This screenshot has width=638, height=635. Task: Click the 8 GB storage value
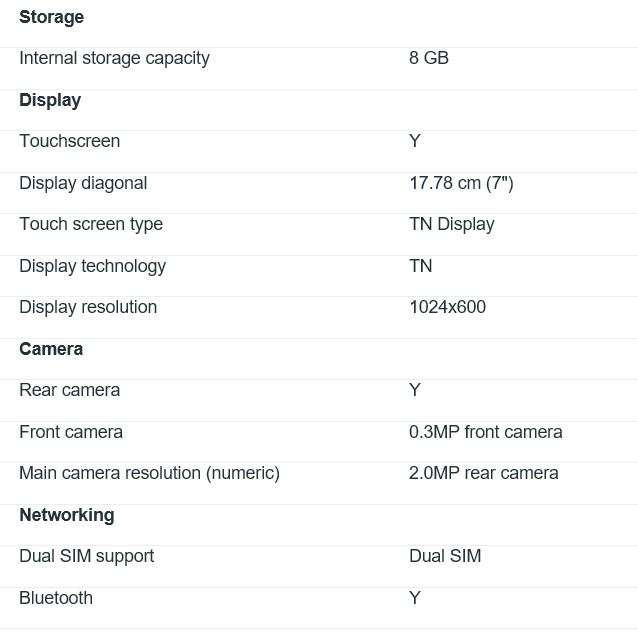(x=429, y=58)
